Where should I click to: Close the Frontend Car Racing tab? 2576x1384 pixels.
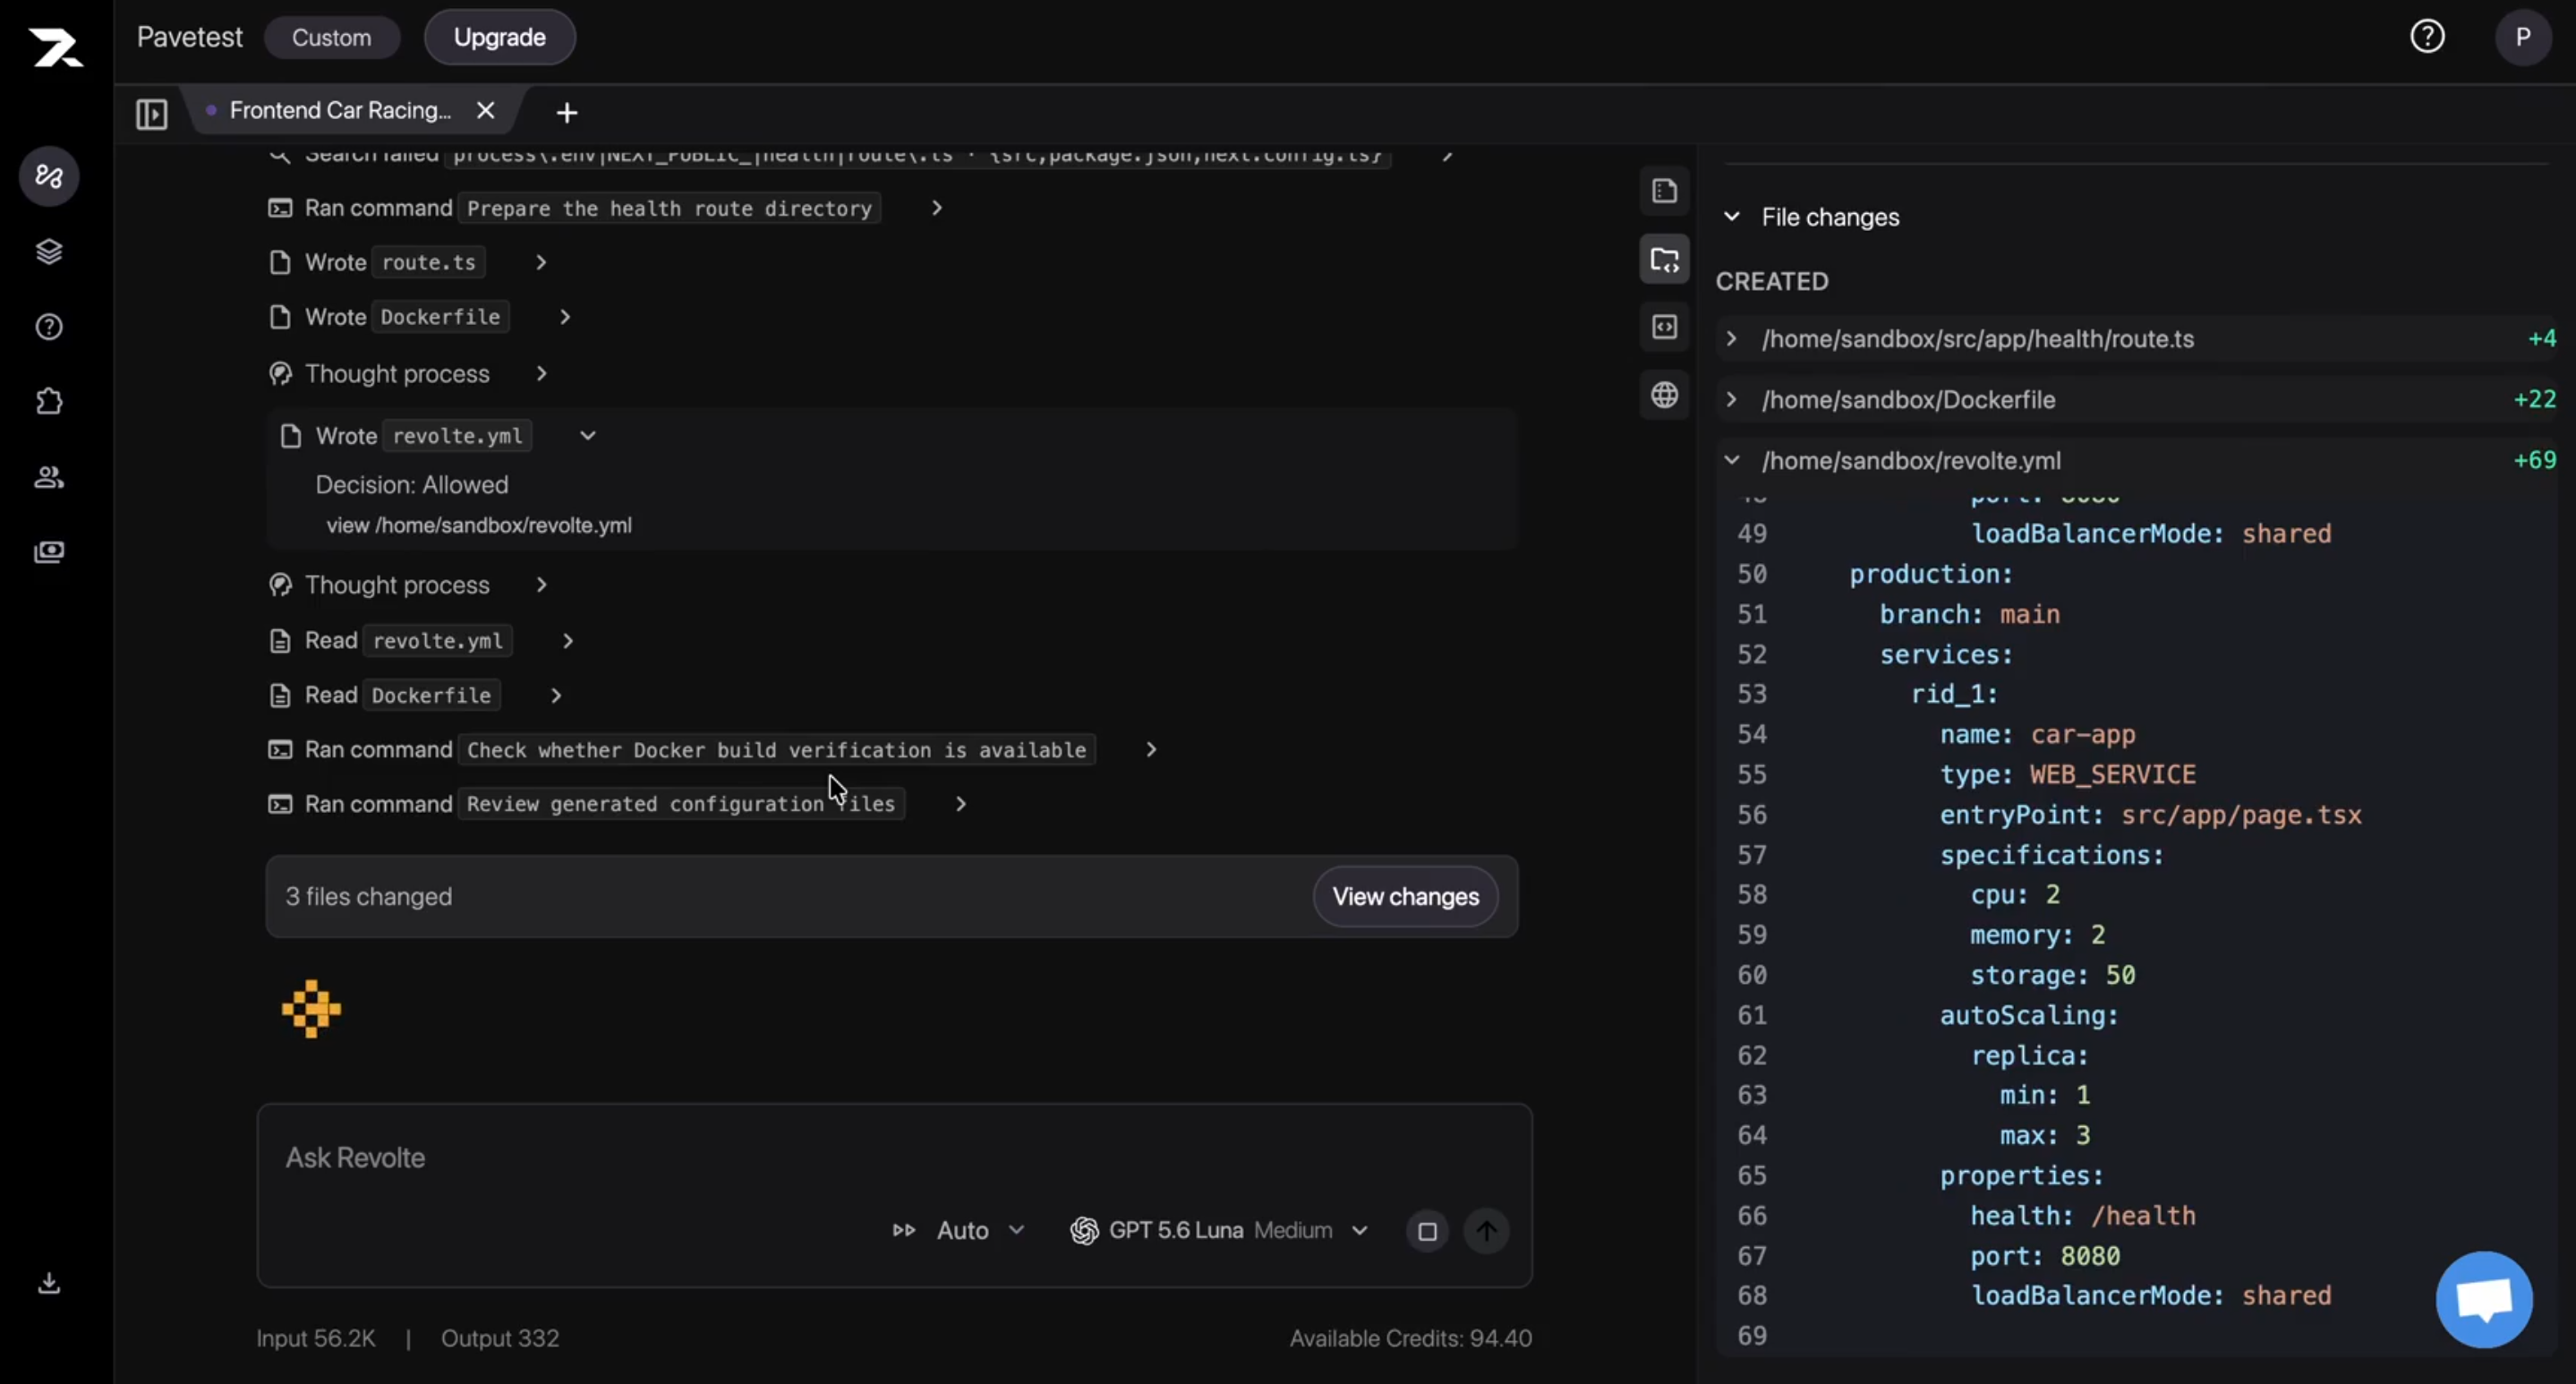(486, 110)
